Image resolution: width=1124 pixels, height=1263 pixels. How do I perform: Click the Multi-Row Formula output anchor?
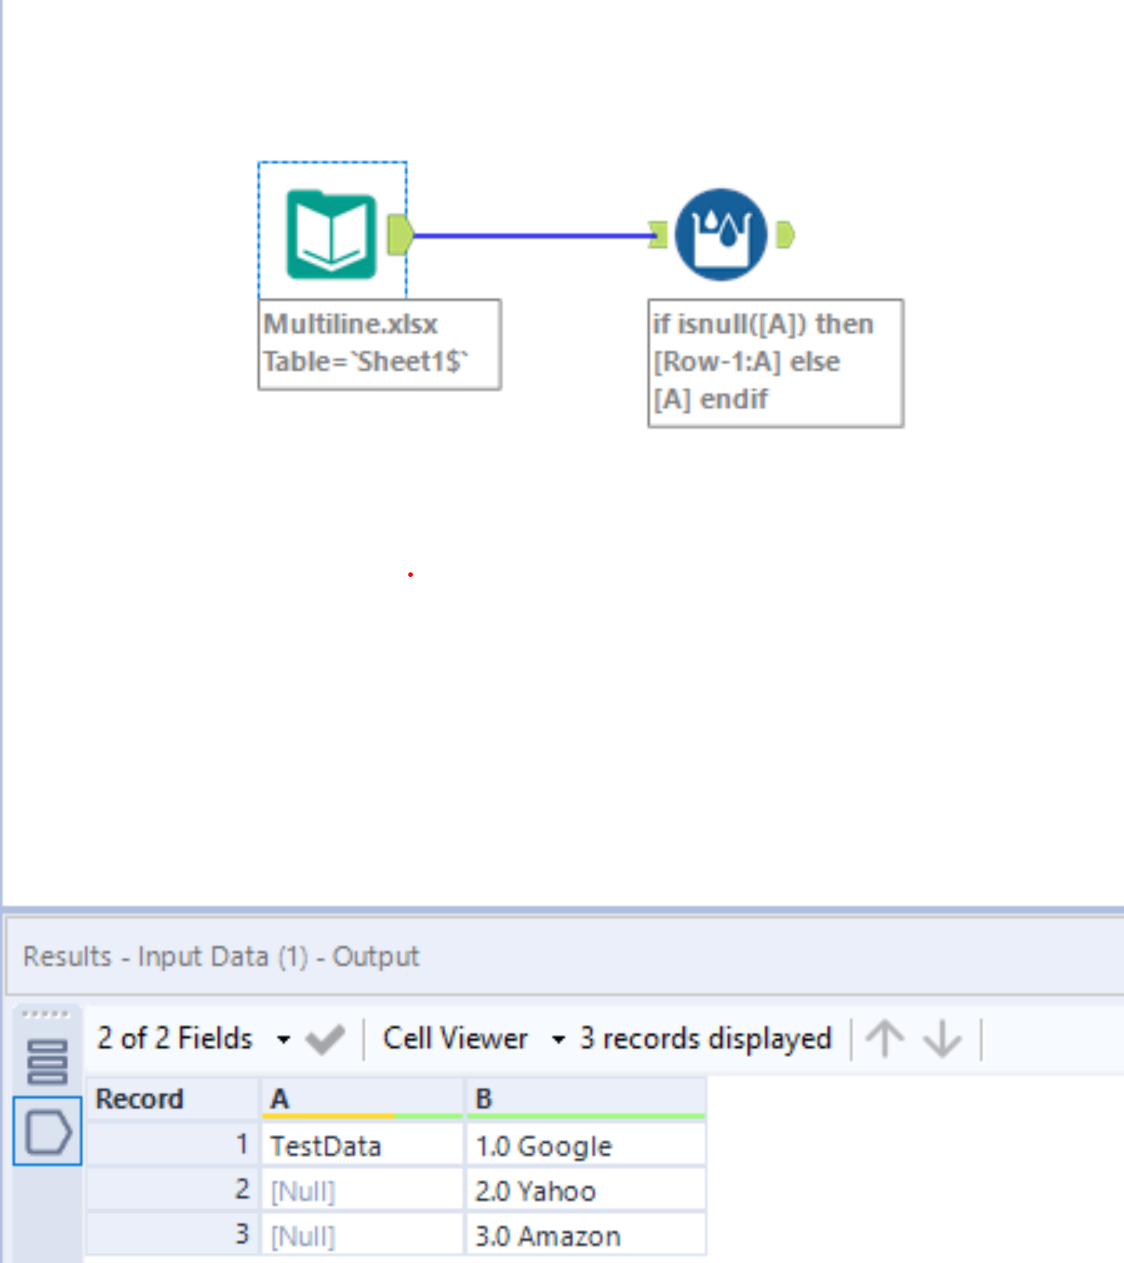784,232
